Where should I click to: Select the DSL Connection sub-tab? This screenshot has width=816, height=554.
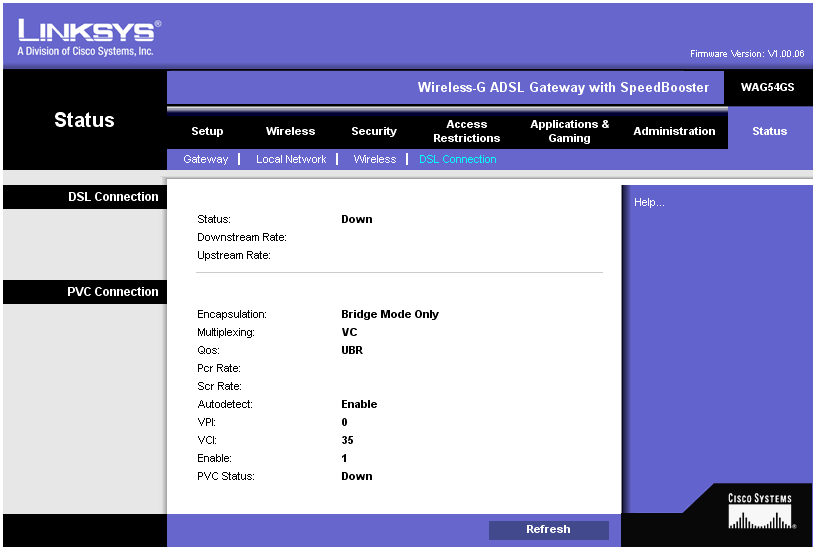pos(457,159)
